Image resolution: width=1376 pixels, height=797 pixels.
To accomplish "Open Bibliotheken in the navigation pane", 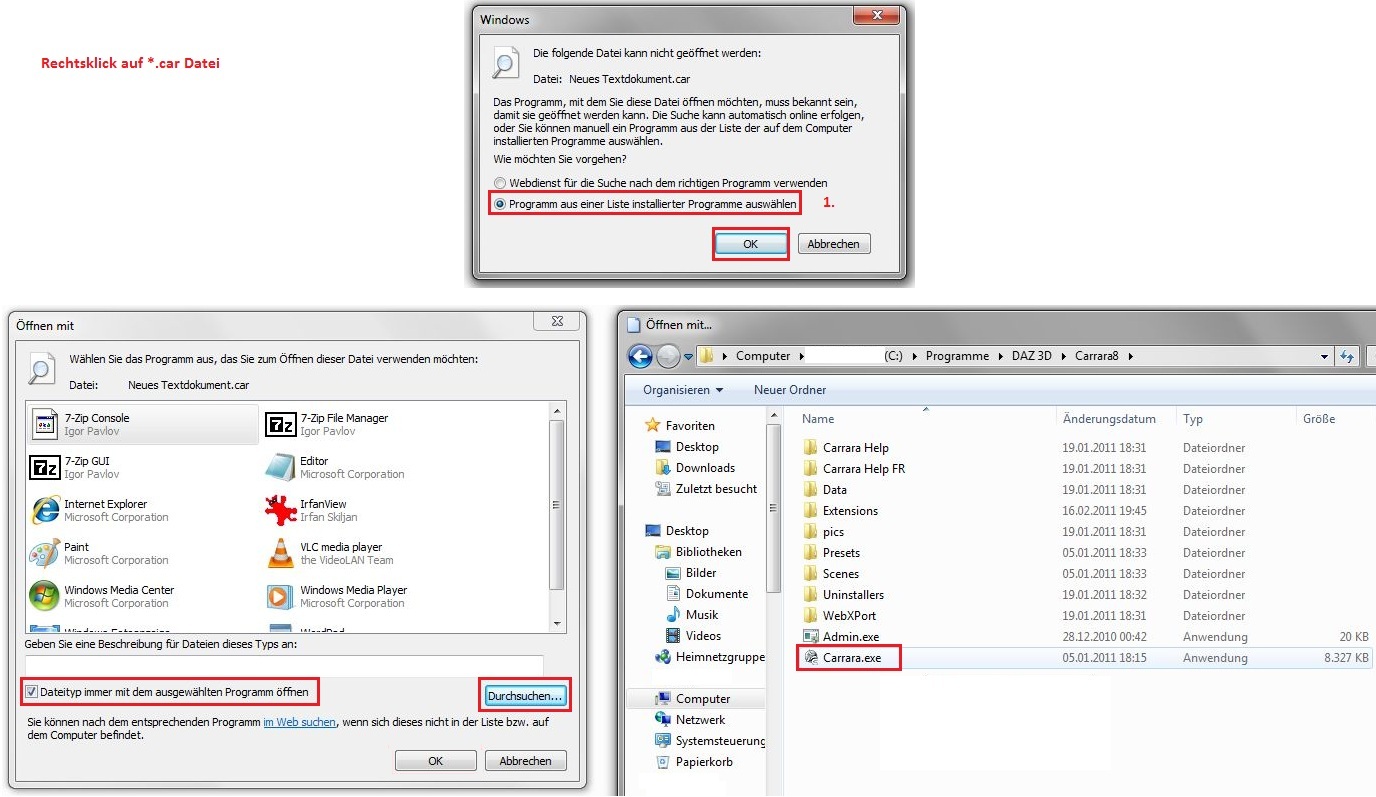I will tap(708, 552).
